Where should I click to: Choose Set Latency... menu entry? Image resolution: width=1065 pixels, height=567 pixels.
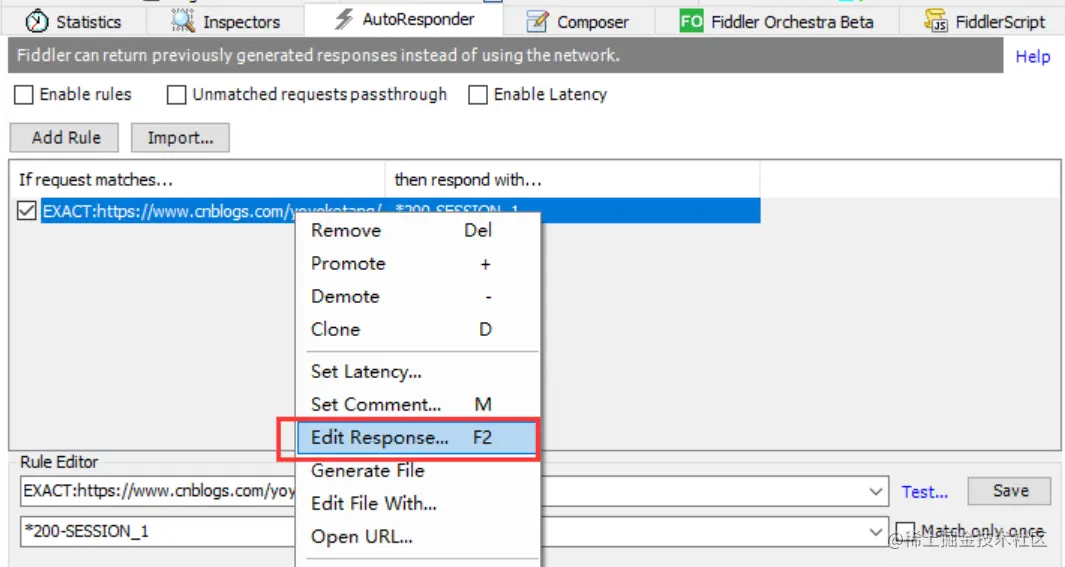tap(418, 371)
